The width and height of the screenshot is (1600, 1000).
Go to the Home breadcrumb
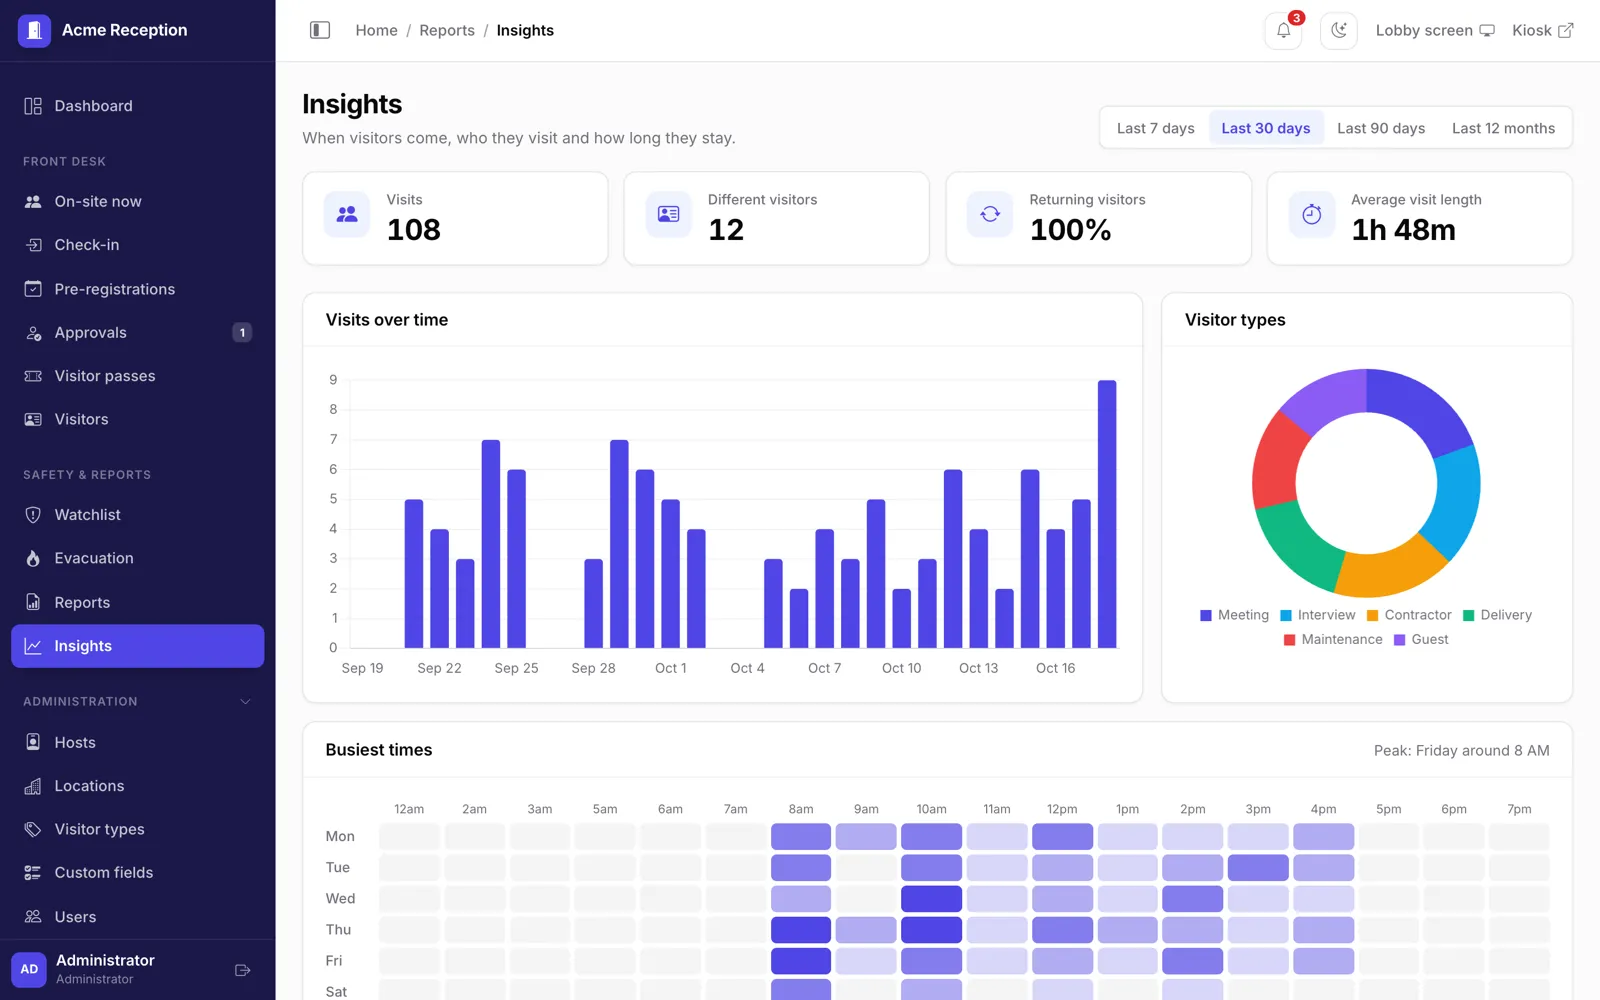pos(376,30)
